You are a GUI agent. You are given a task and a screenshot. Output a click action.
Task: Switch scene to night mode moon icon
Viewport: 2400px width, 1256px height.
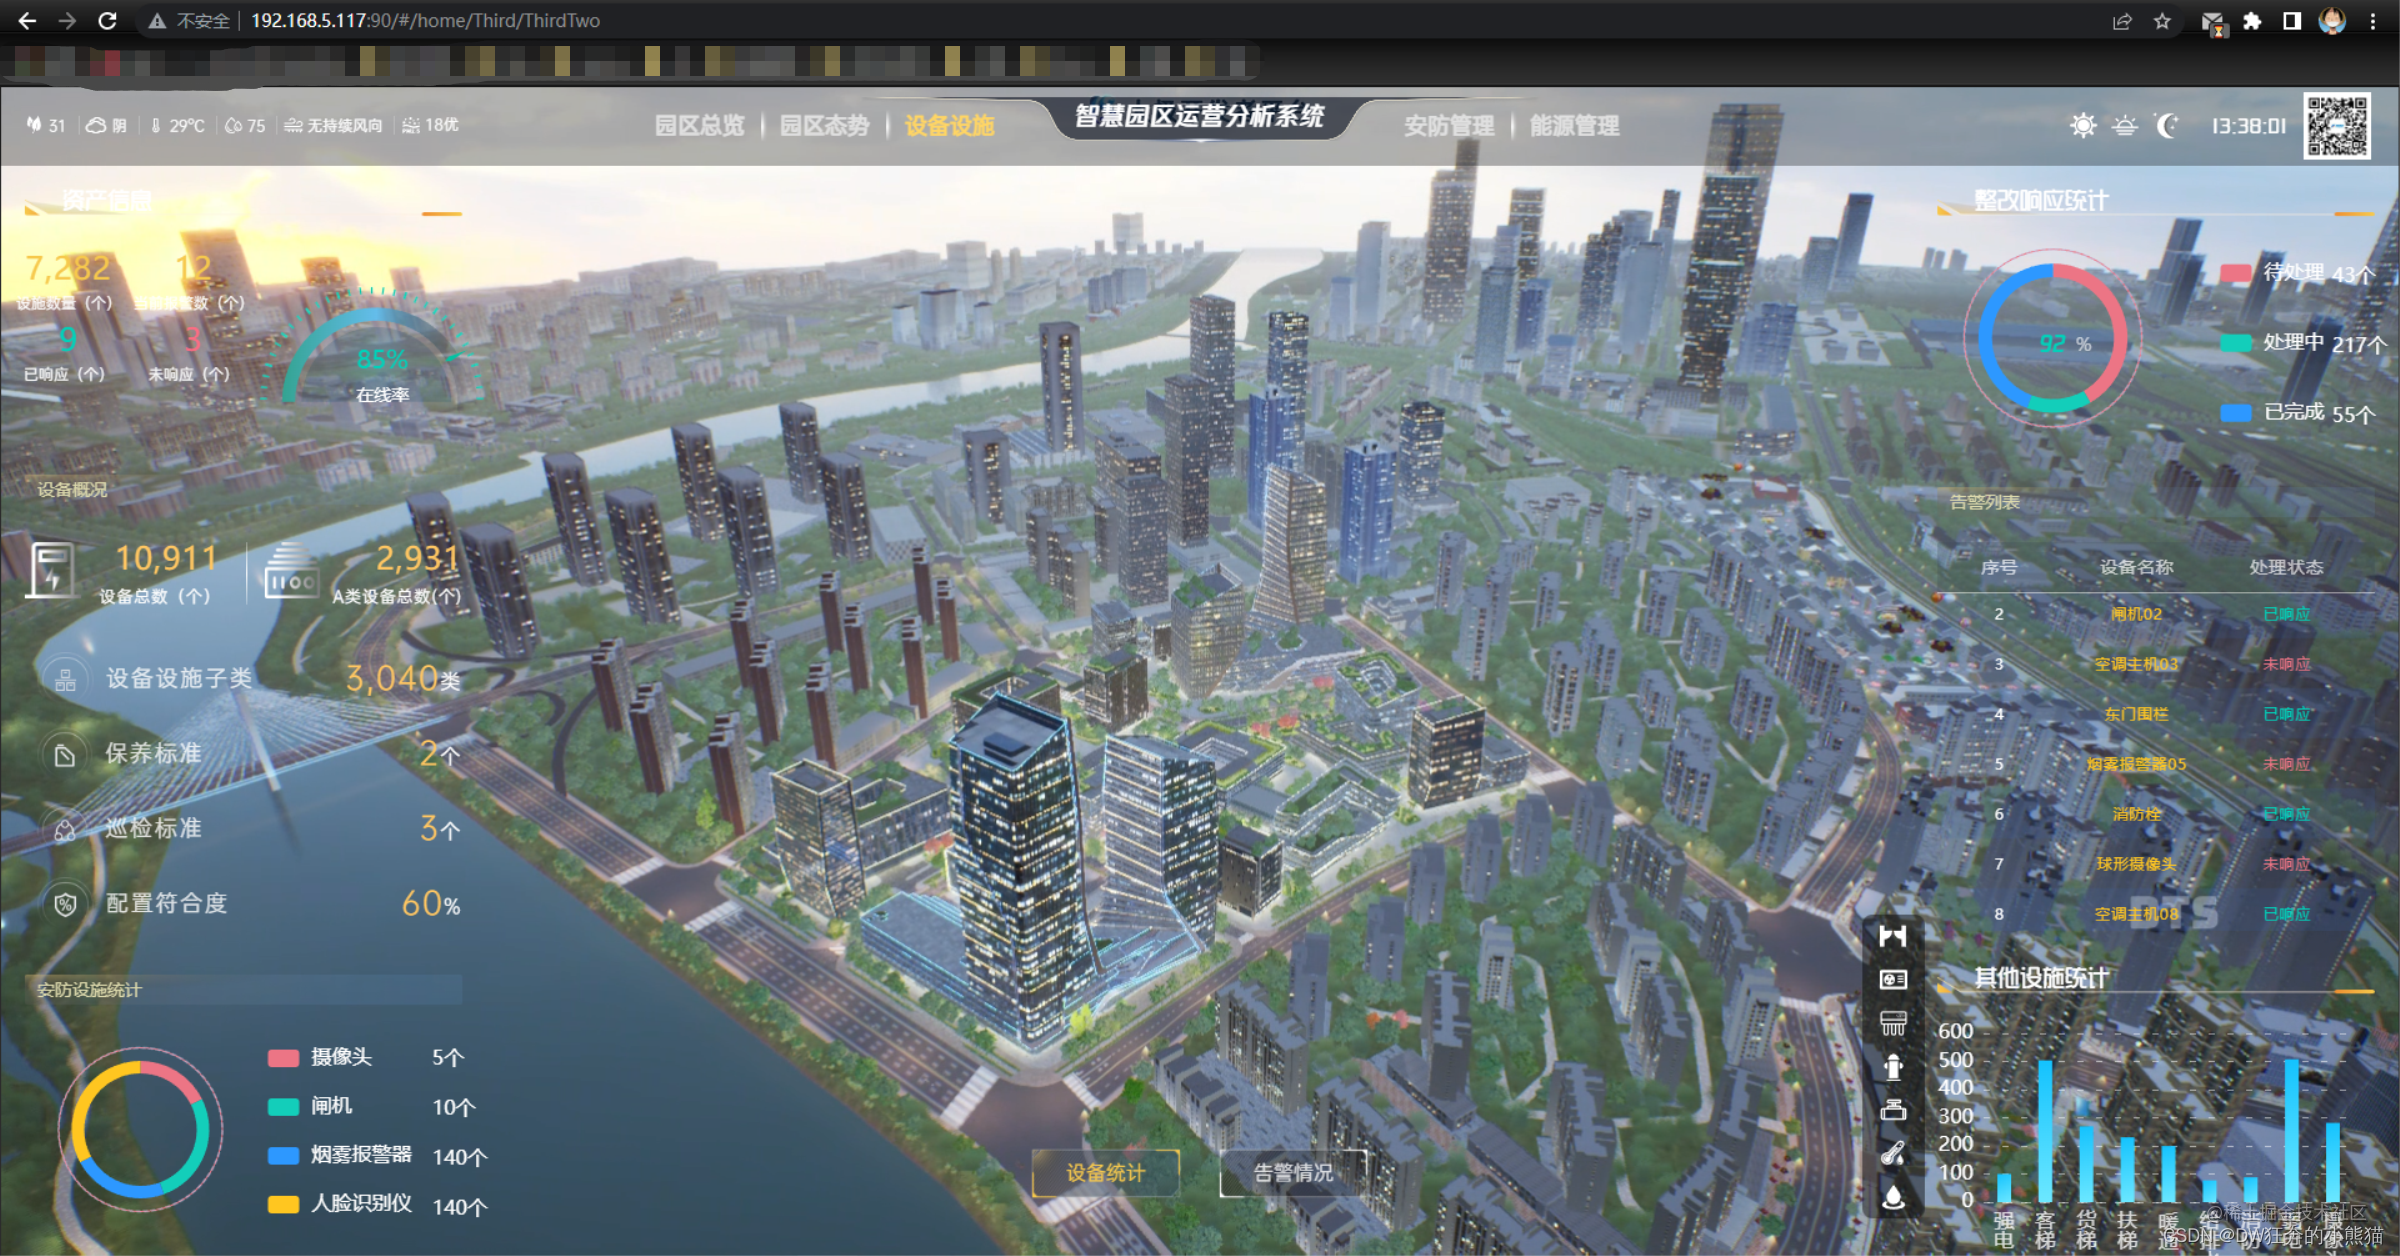click(2166, 126)
